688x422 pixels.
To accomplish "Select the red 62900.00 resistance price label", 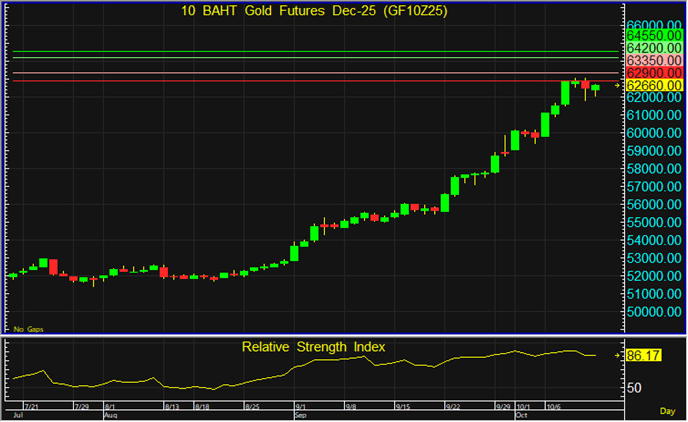I will click(x=654, y=73).
